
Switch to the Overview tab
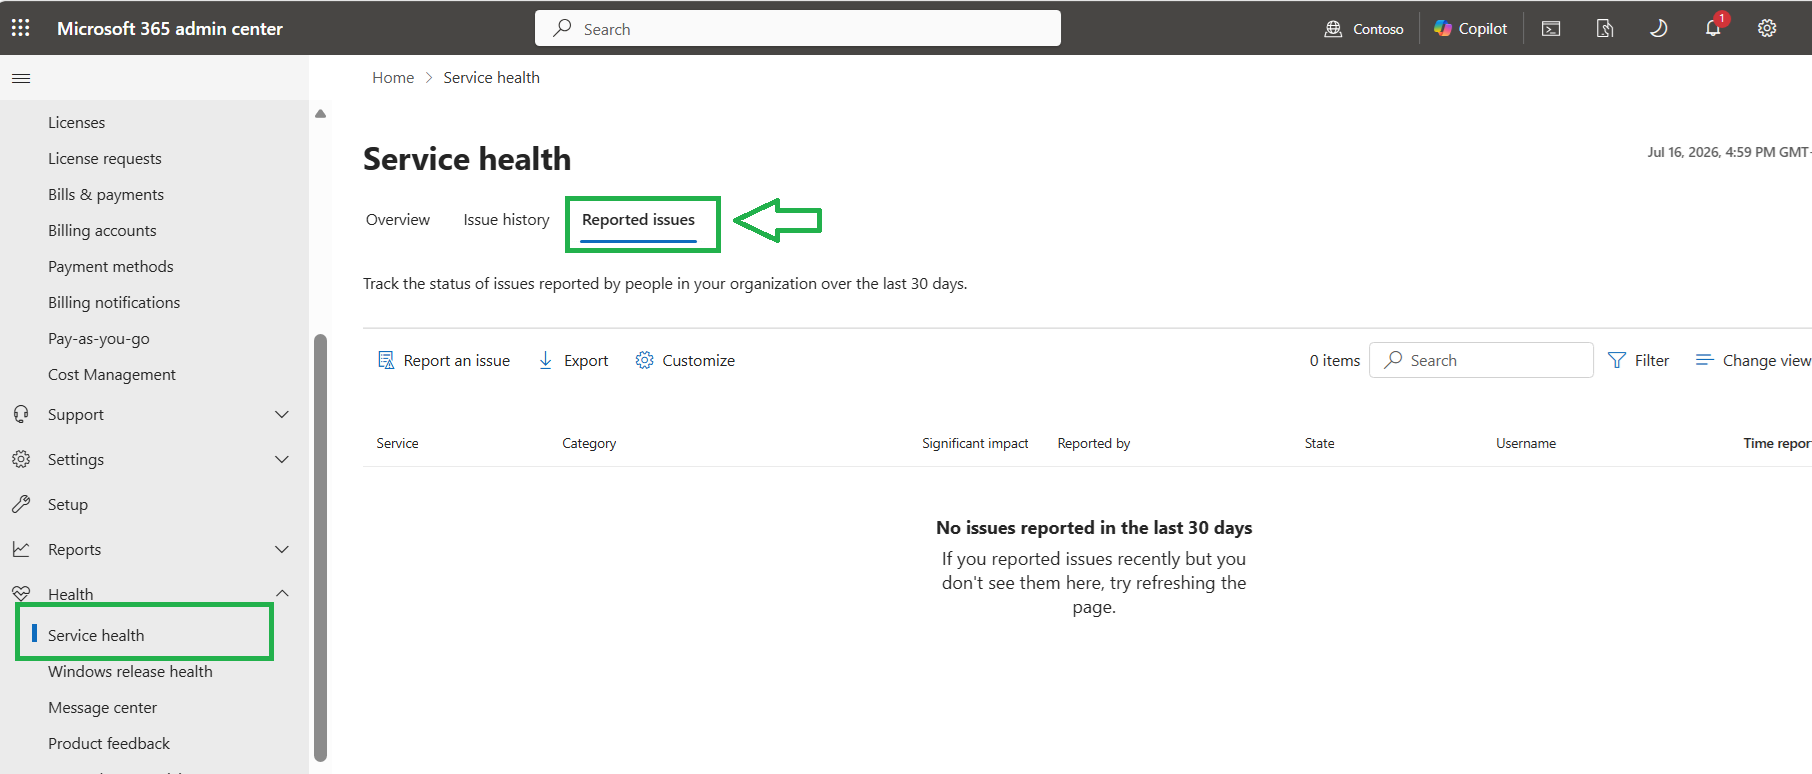pyautogui.click(x=398, y=220)
